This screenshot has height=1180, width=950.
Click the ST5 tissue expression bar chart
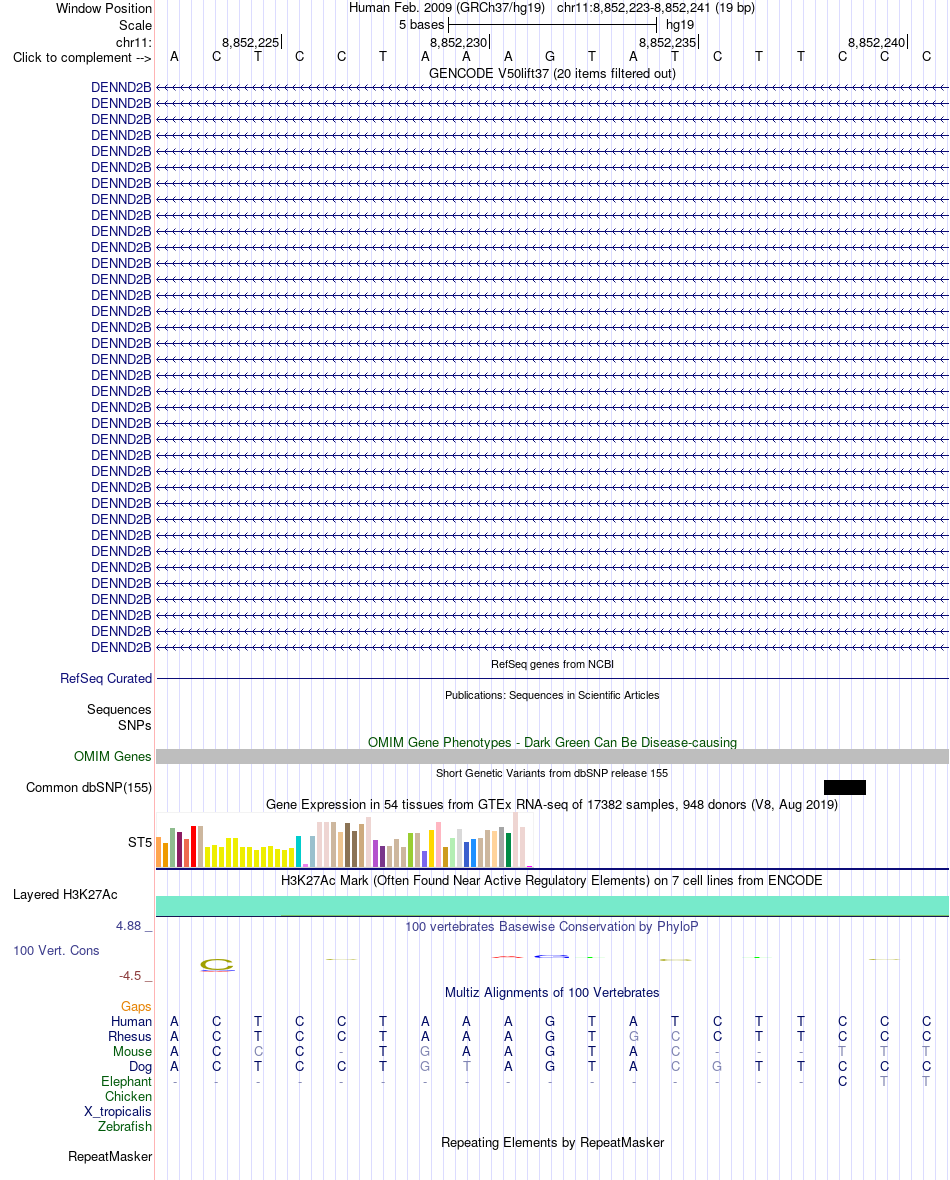click(x=344, y=840)
